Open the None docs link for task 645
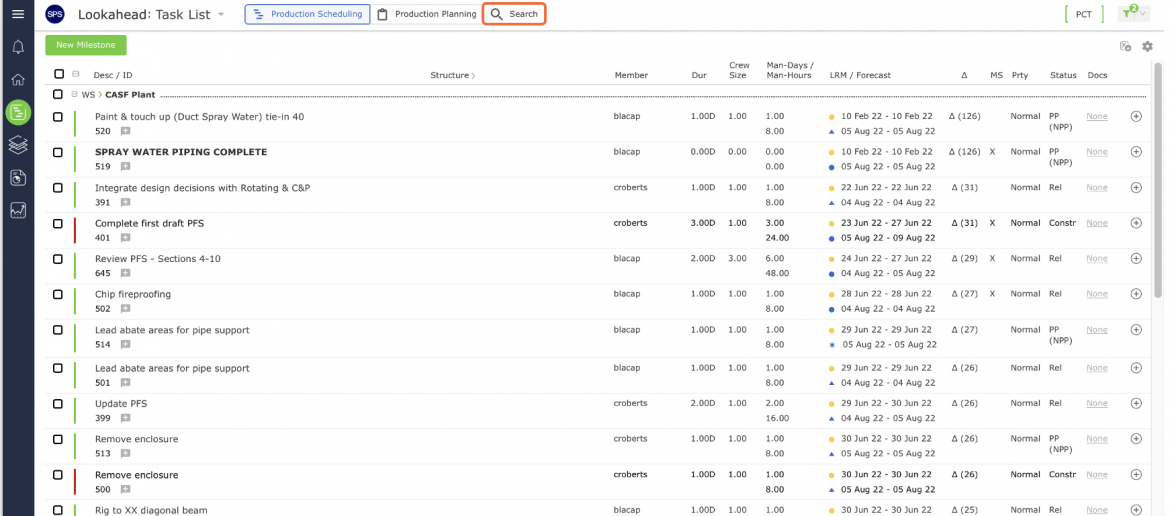The width and height of the screenshot is (1170, 516). click(1096, 259)
